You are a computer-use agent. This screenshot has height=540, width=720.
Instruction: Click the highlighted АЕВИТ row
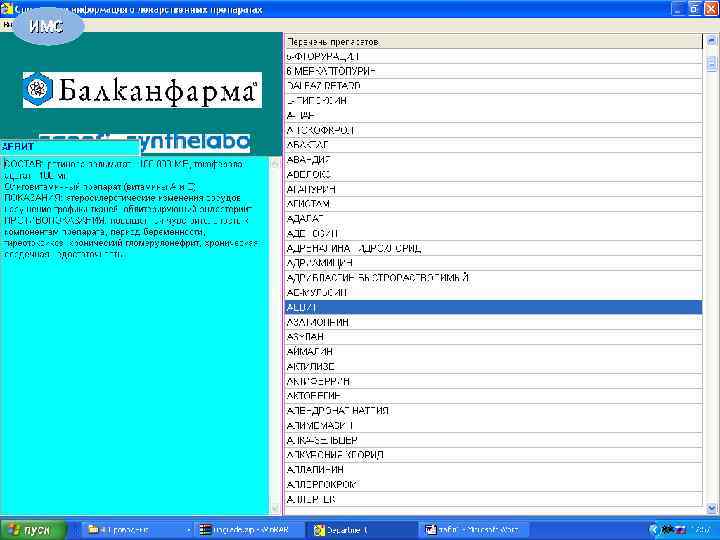[x=493, y=307]
